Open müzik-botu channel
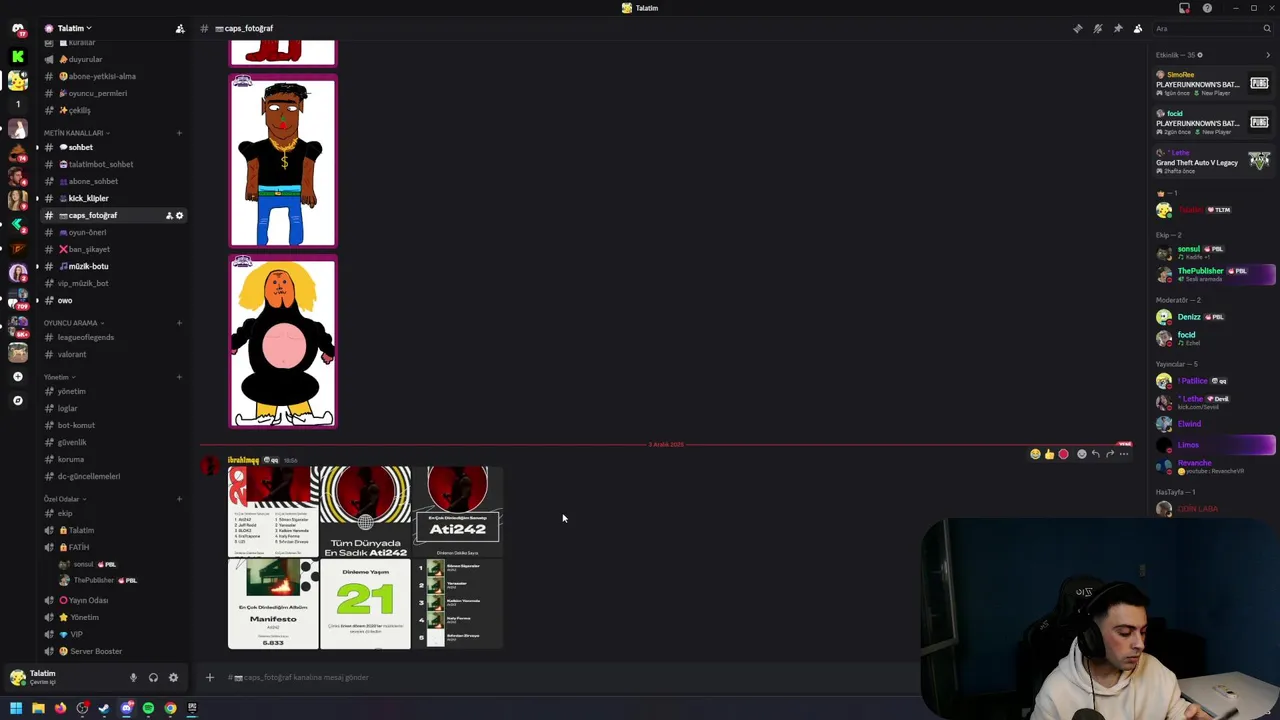This screenshot has height=720, width=1280. [x=113, y=266]
